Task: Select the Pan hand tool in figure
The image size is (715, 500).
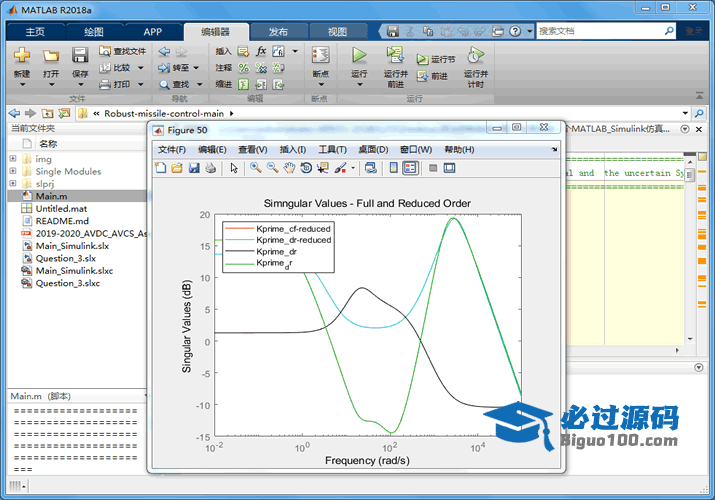Action: point(289,168)
